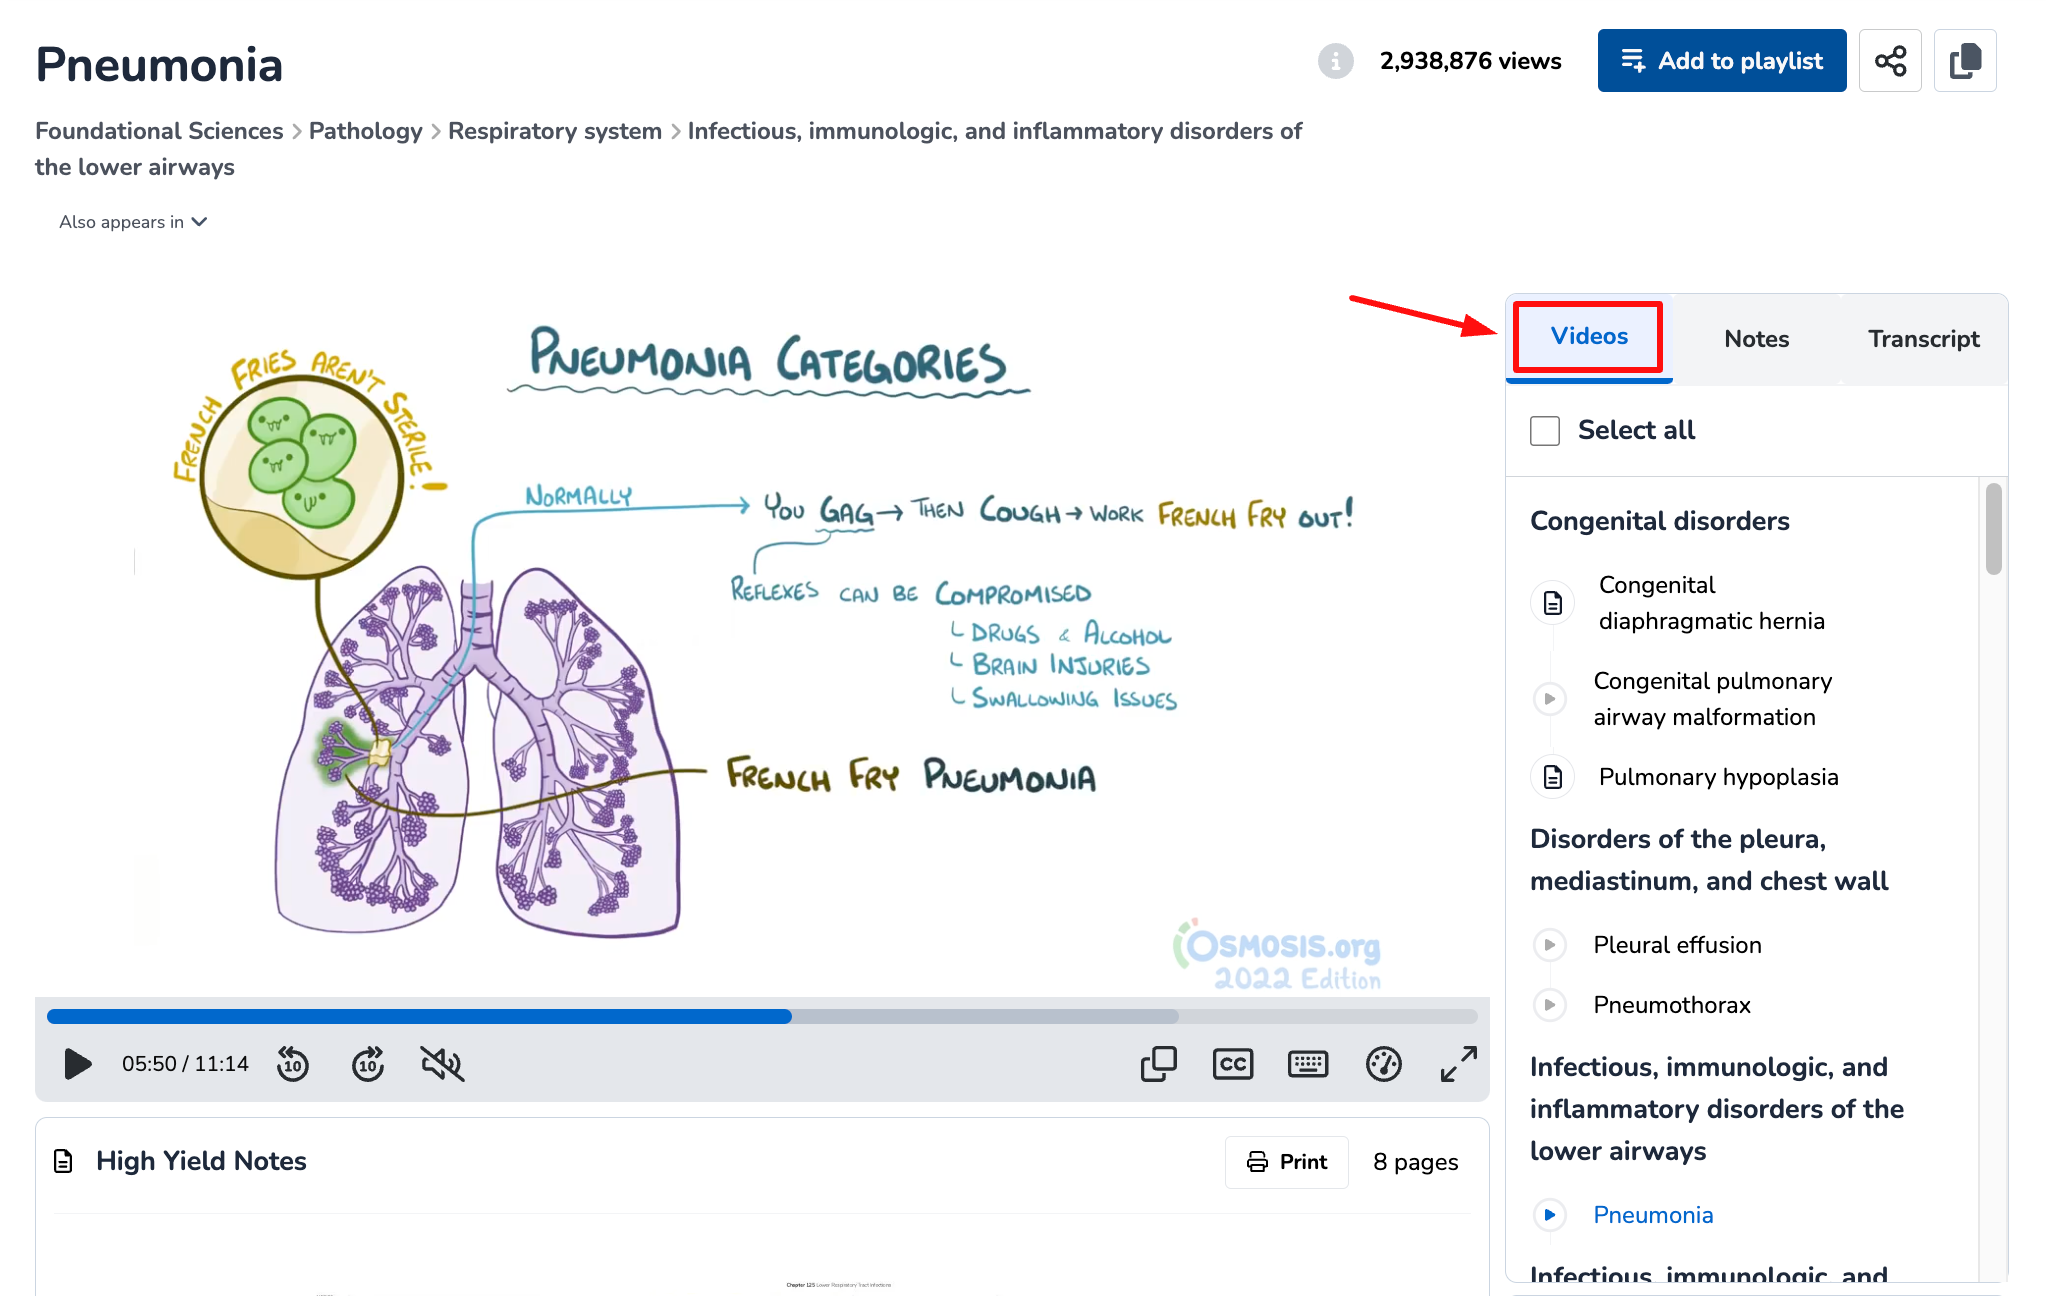
Task: Unmute the video audio
Action: pyautogui.click(x=442, y=1064)
